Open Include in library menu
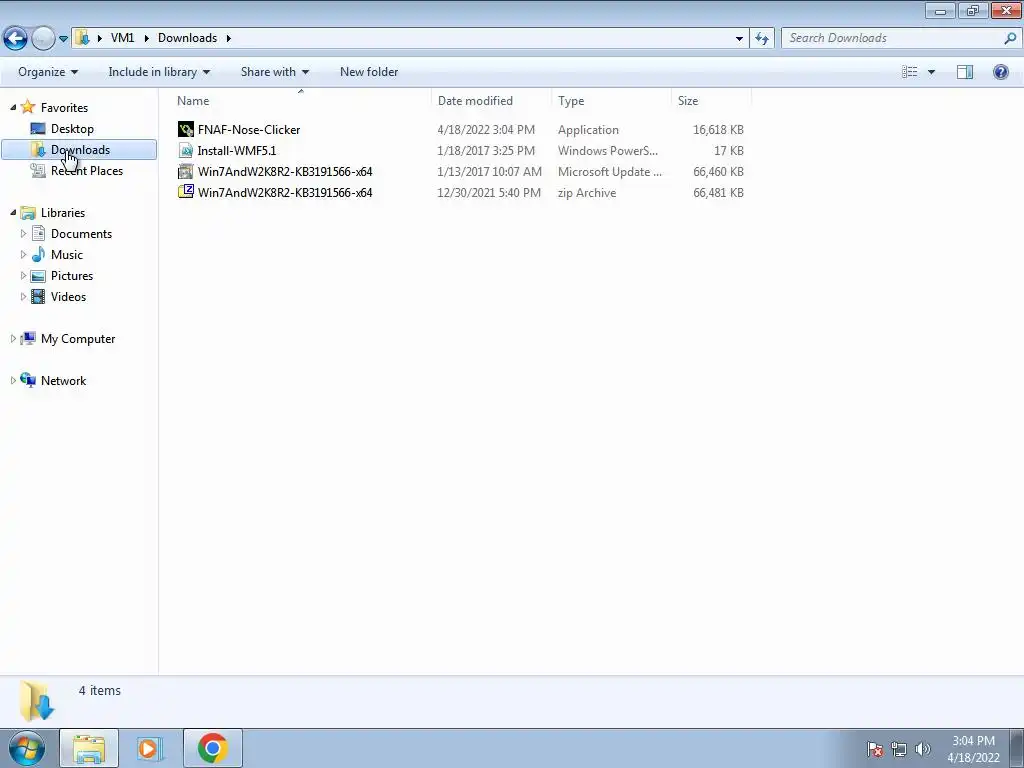1024x768 pixels. (x=159, y=72)
